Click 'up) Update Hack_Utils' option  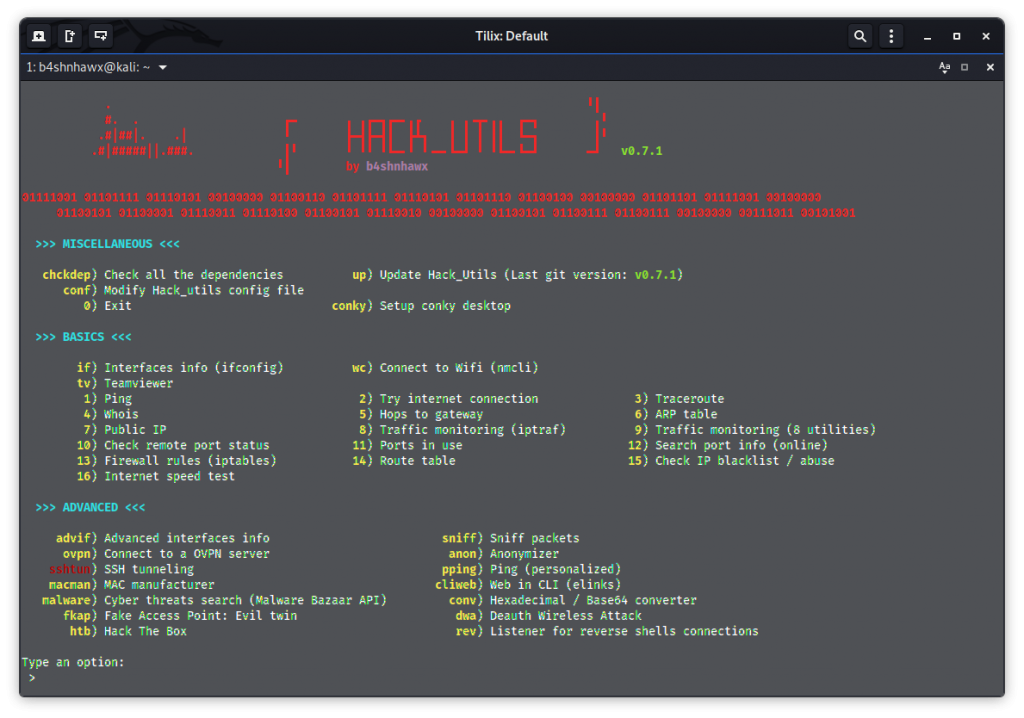click(517, 274)
